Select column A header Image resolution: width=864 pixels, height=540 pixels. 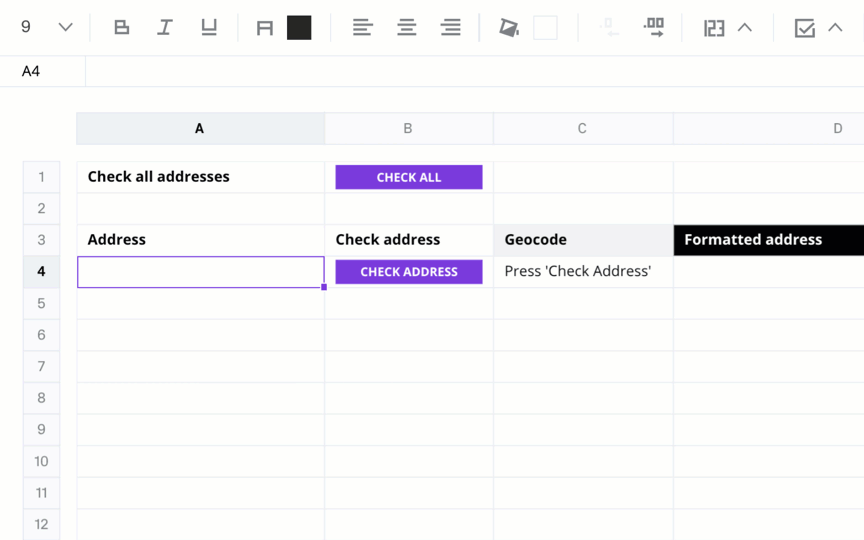(200, 128)
